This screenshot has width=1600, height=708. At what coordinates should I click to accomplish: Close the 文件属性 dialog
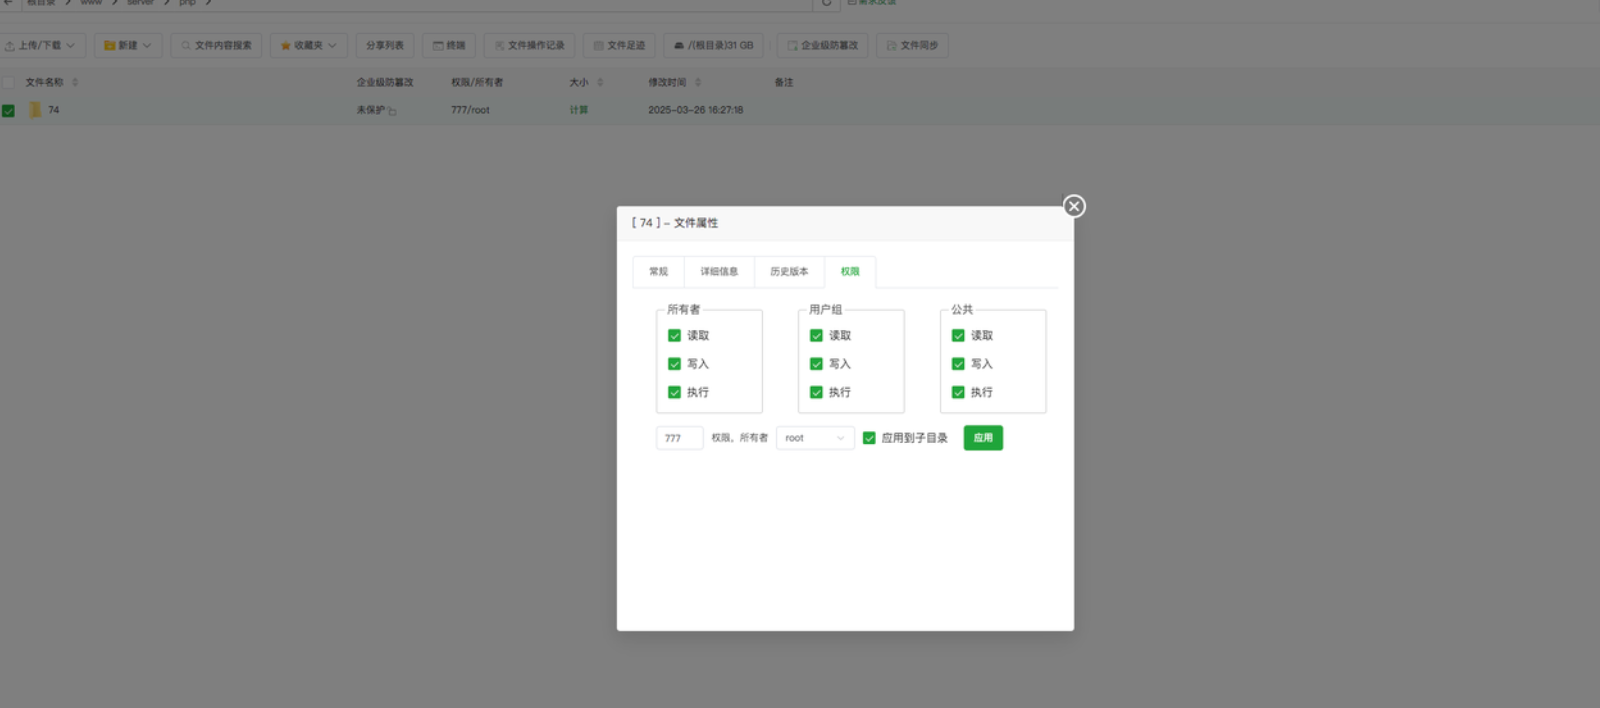point(1074,206)
